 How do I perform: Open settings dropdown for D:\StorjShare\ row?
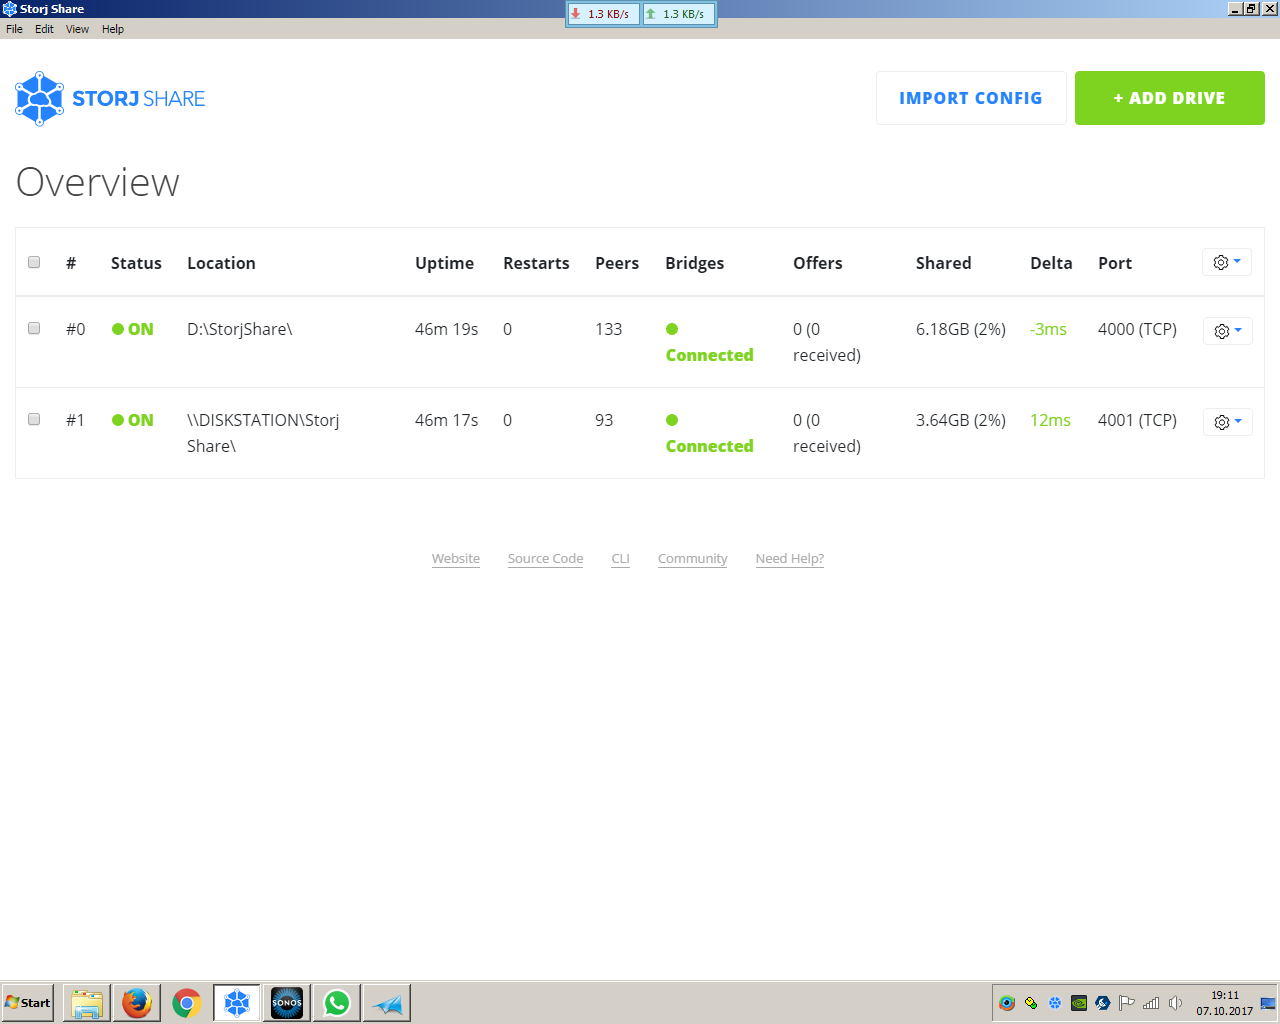(1228, 331)
